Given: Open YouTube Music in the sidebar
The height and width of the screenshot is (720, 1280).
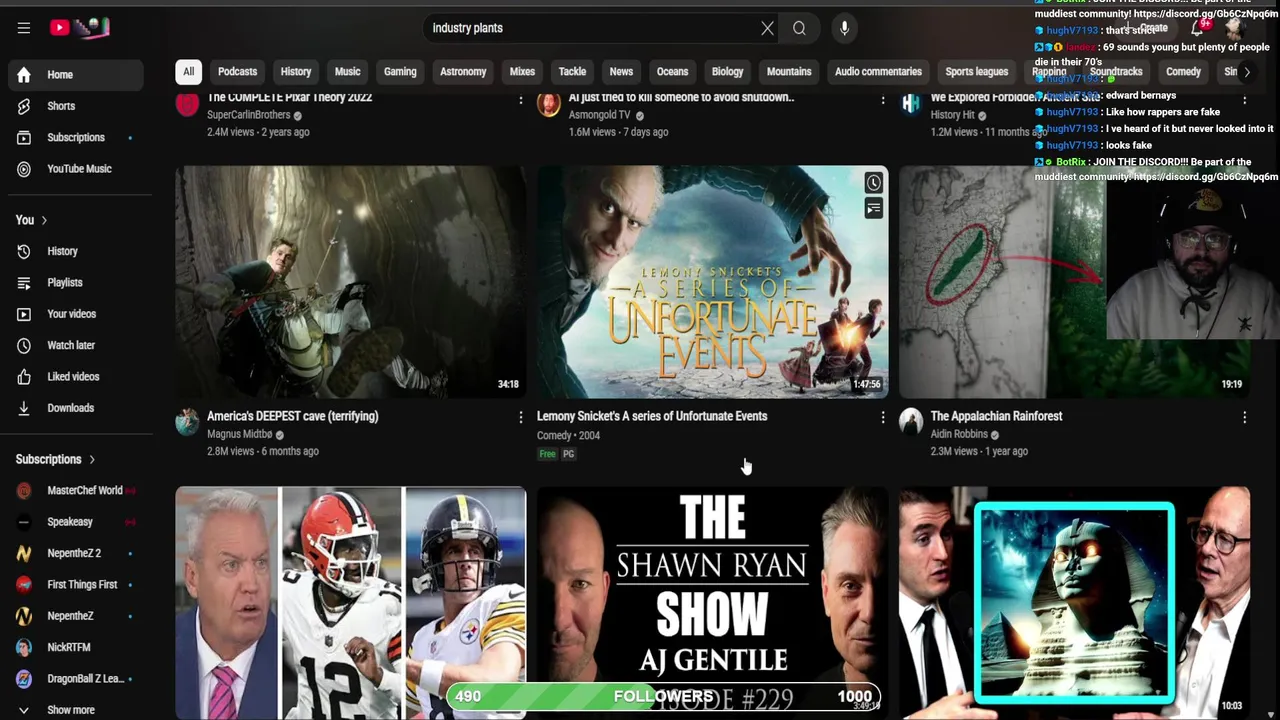Looking at the screenshot, I should point(76,169).
